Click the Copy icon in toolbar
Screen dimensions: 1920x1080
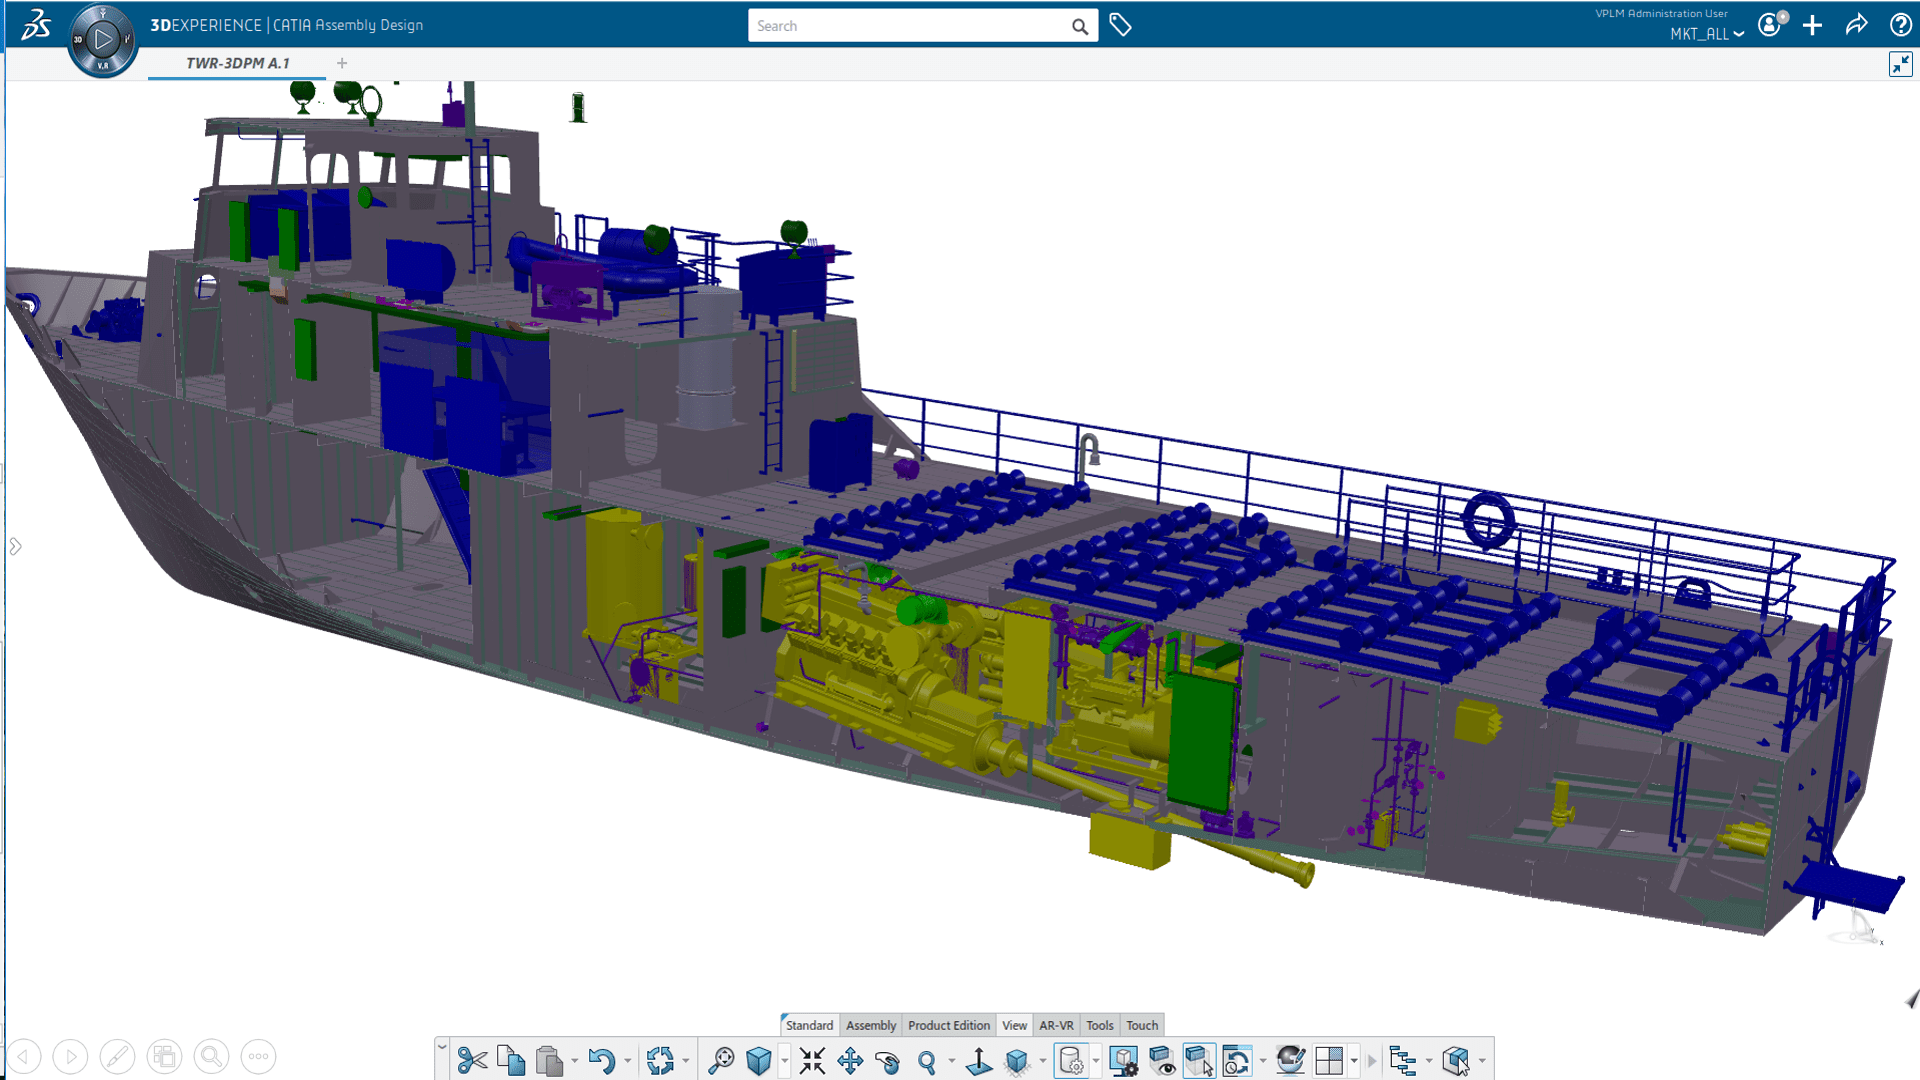pos(511,1061)
